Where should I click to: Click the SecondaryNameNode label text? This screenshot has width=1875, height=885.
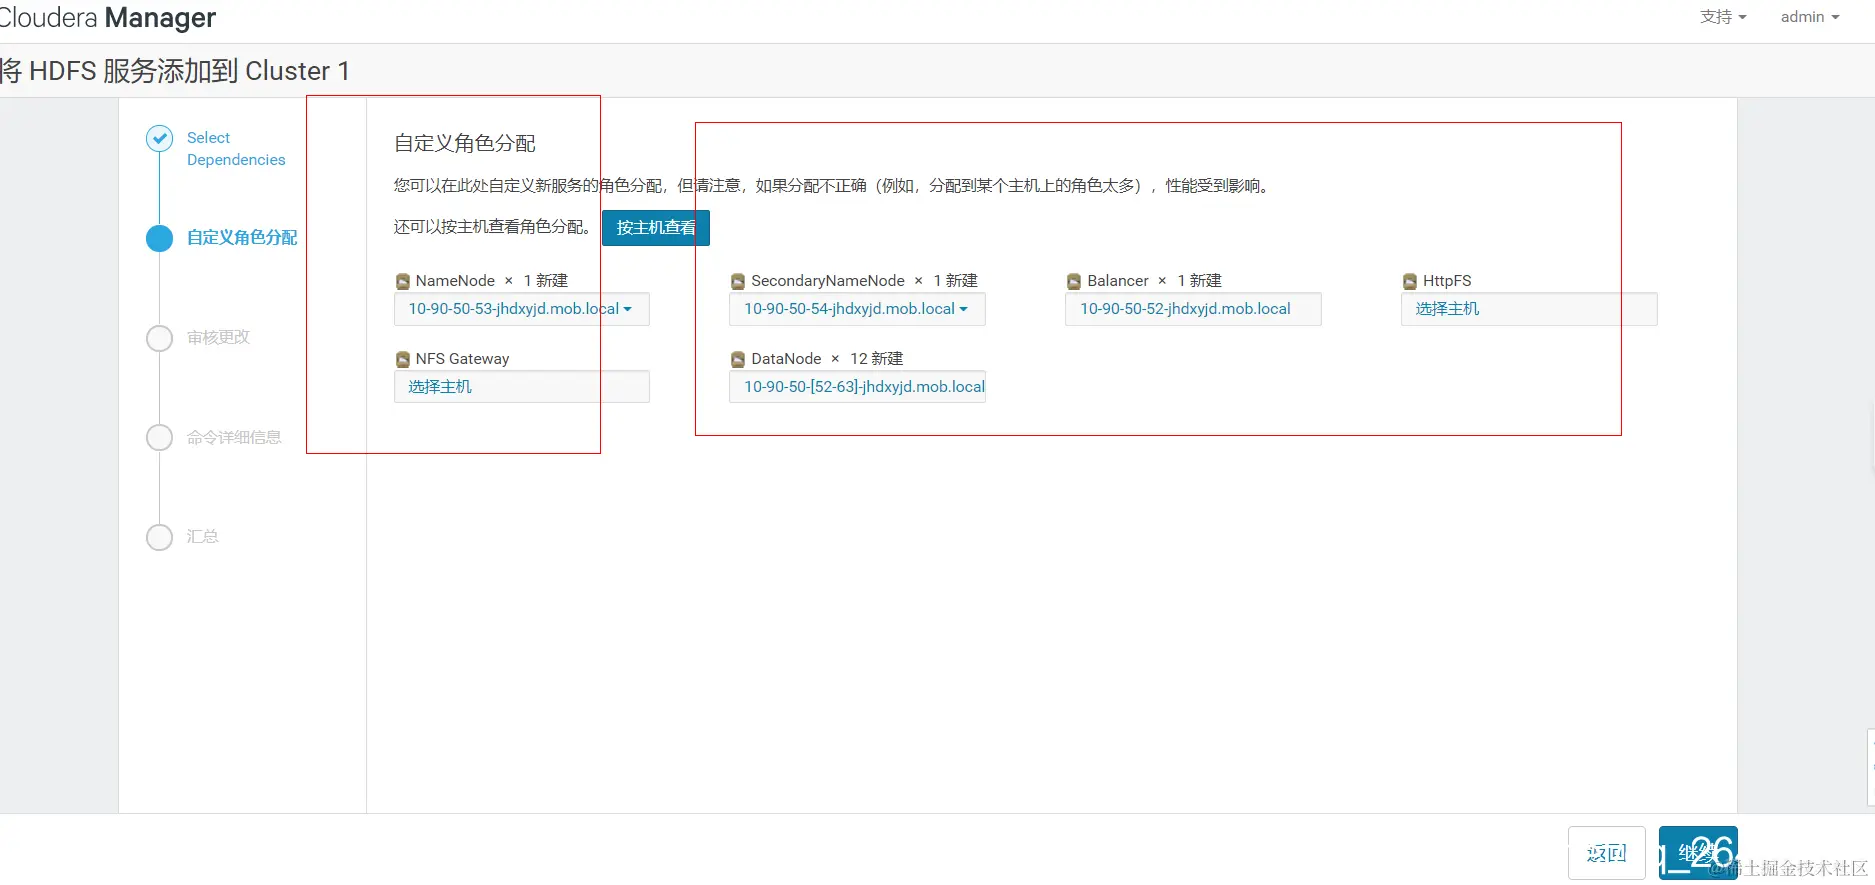tap(828, 281)
